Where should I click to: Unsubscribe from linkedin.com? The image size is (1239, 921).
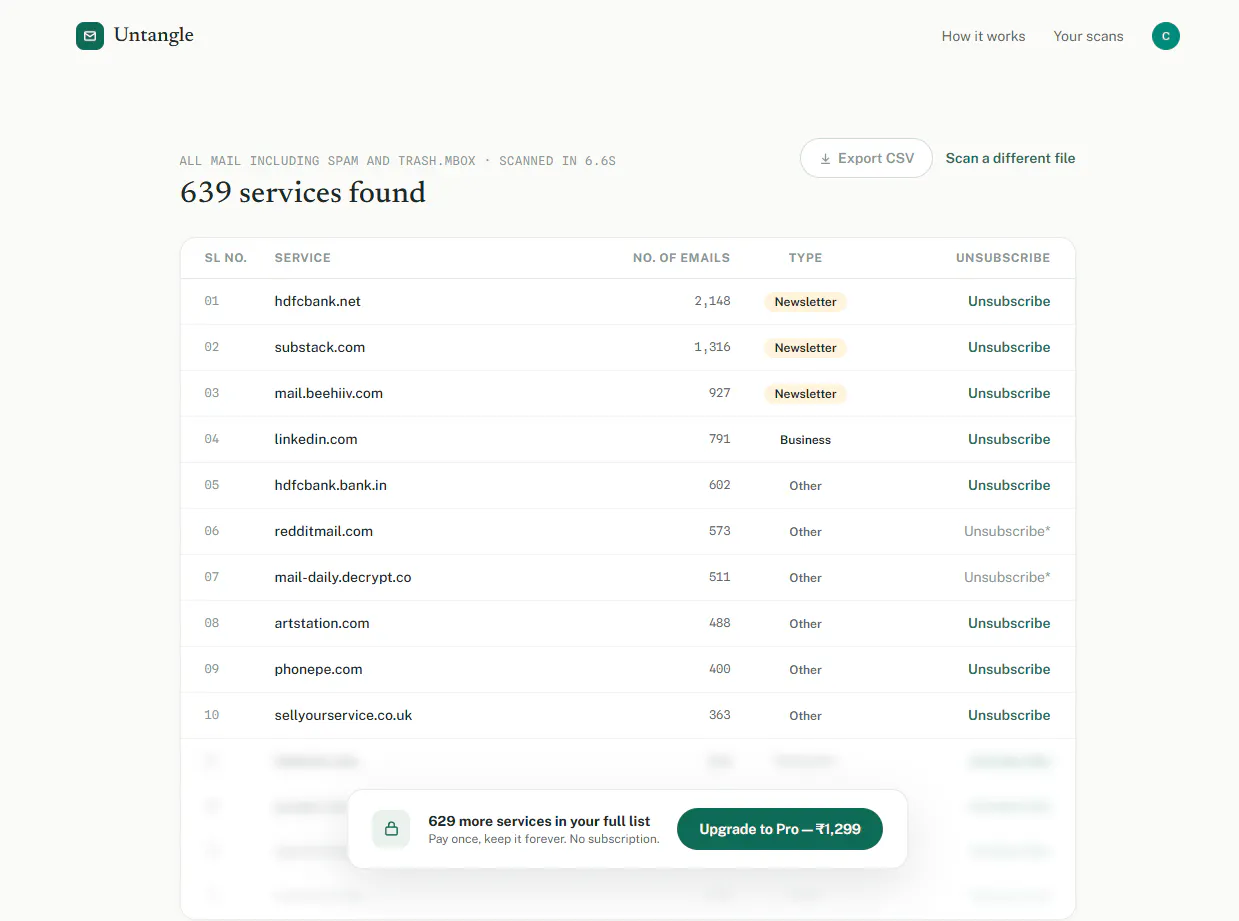pyautogui.click(x=1009, y=439)
